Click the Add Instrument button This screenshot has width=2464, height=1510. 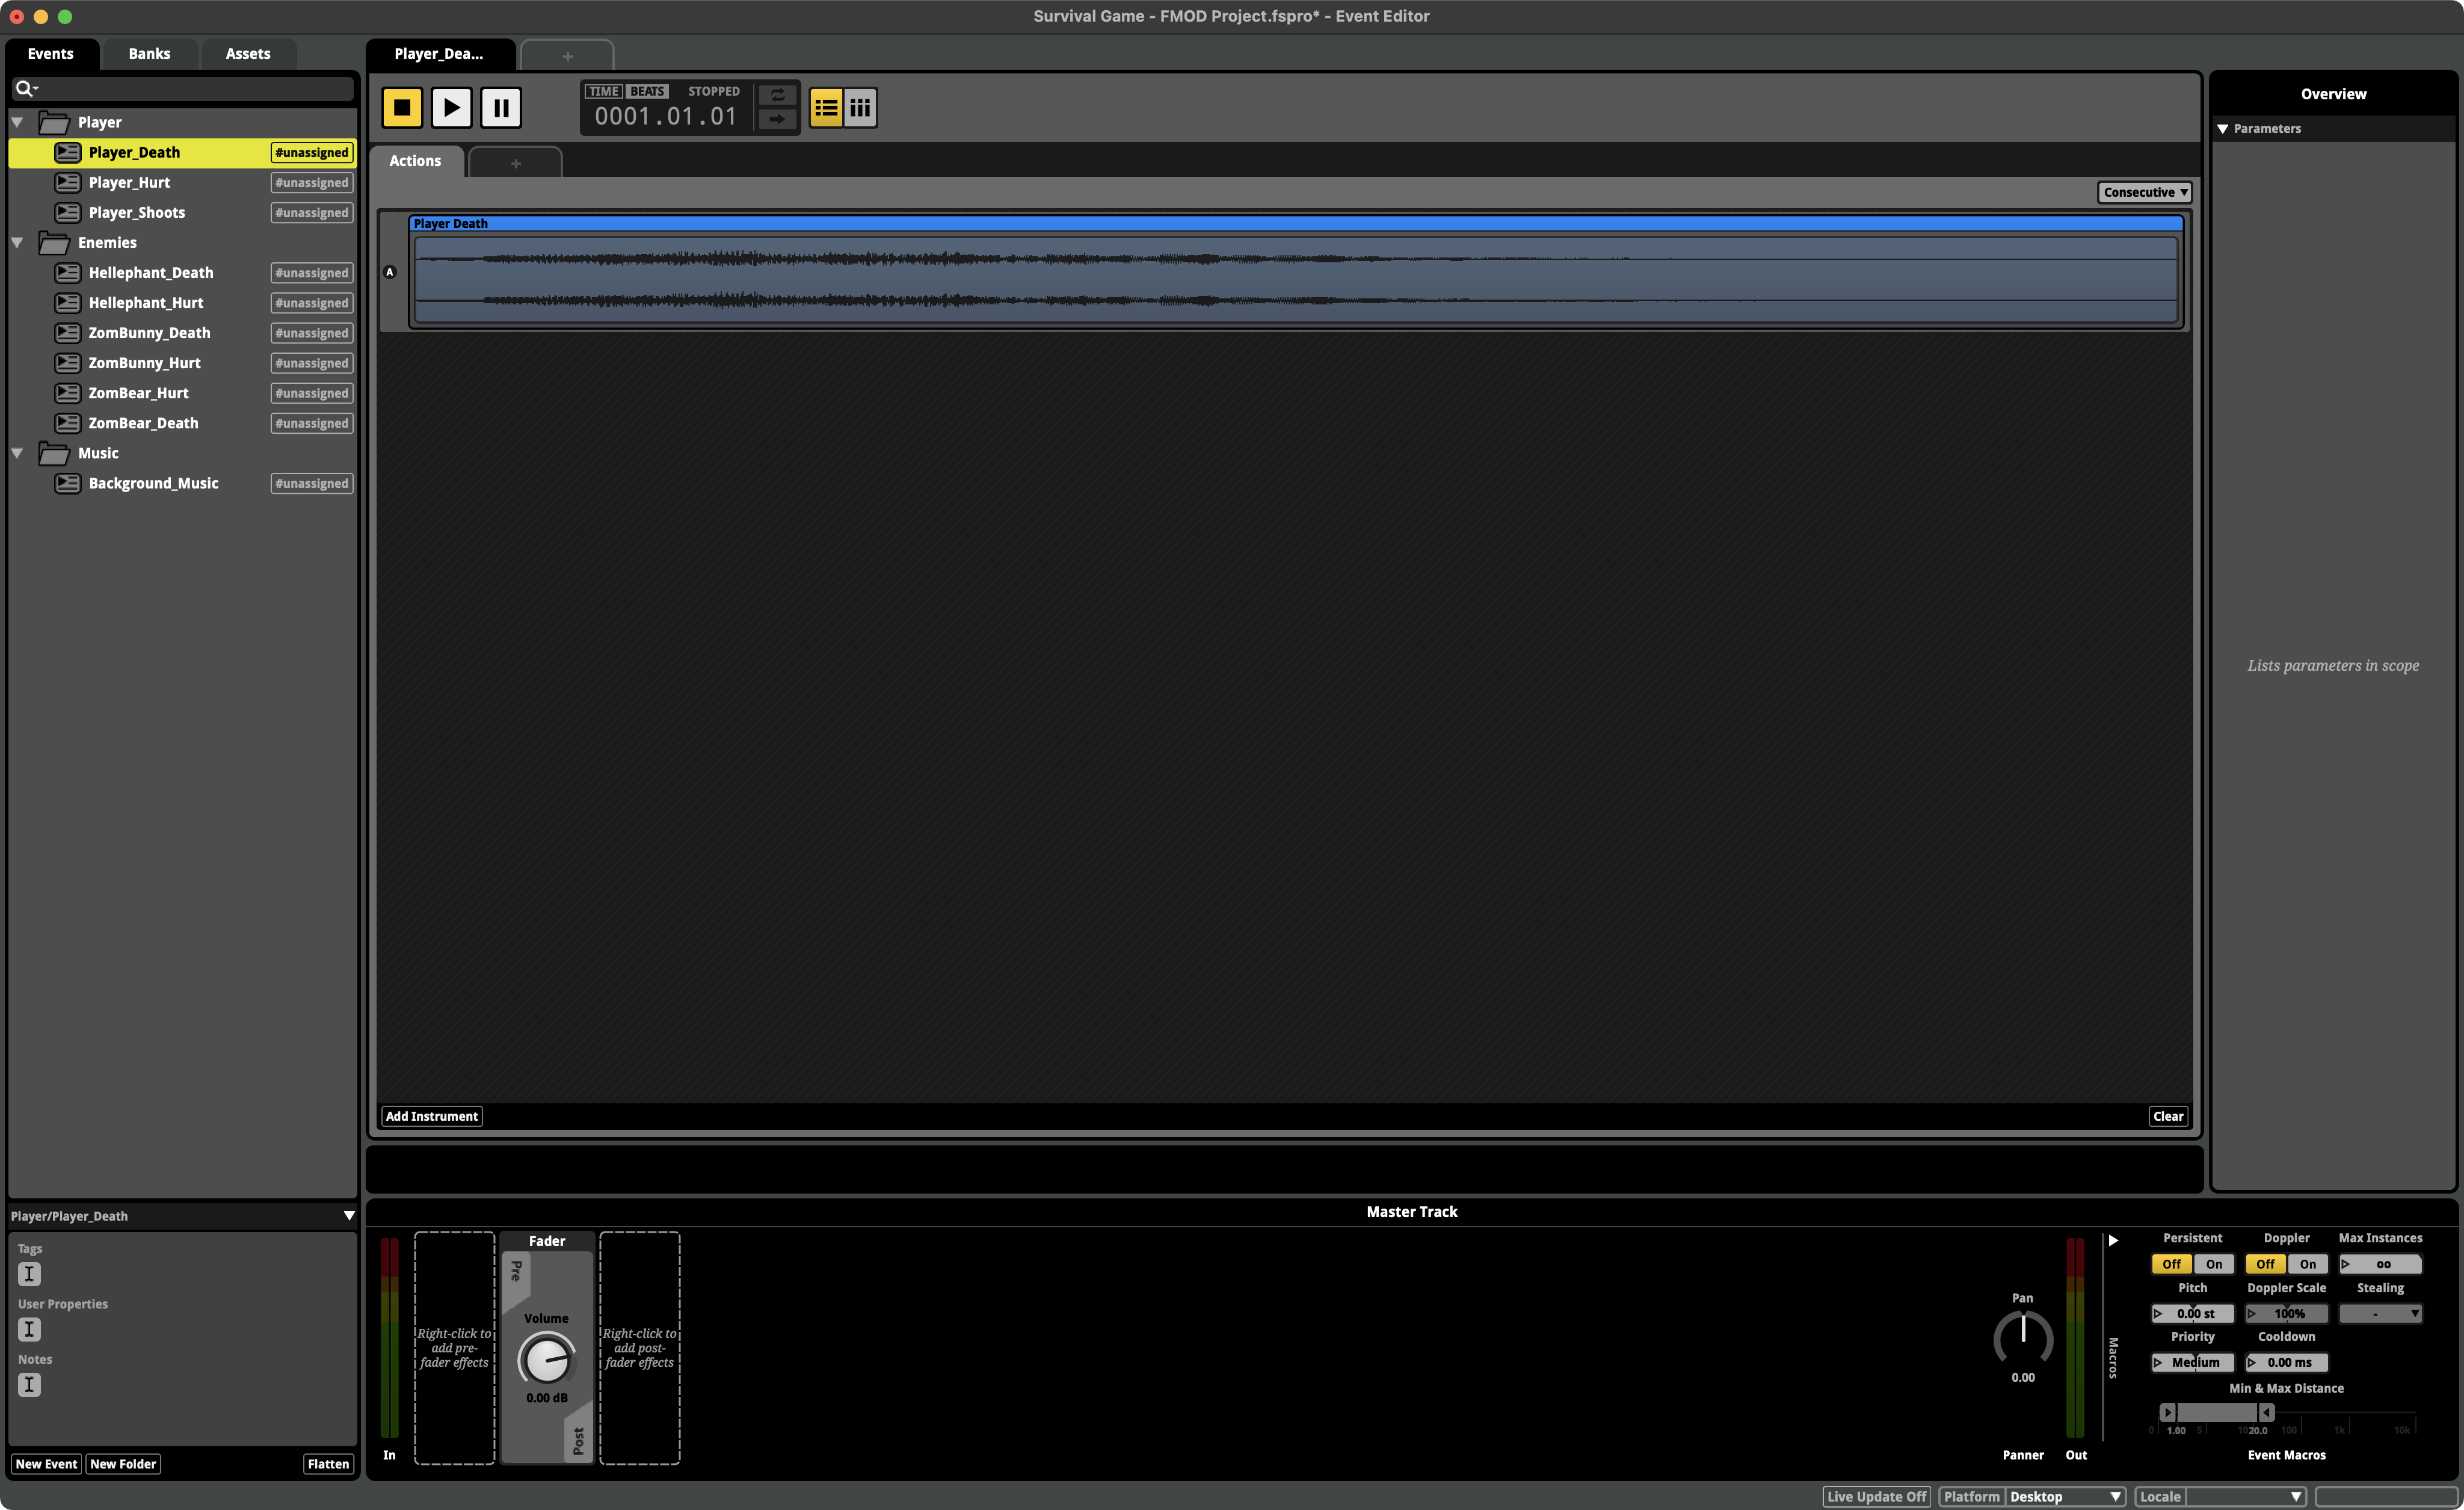click(431, 1116)
